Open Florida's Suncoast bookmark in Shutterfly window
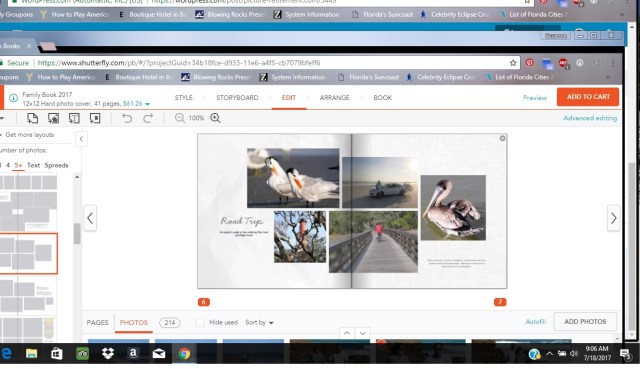Viewport: 640px width, 369px height. click(x=369, y=77)
